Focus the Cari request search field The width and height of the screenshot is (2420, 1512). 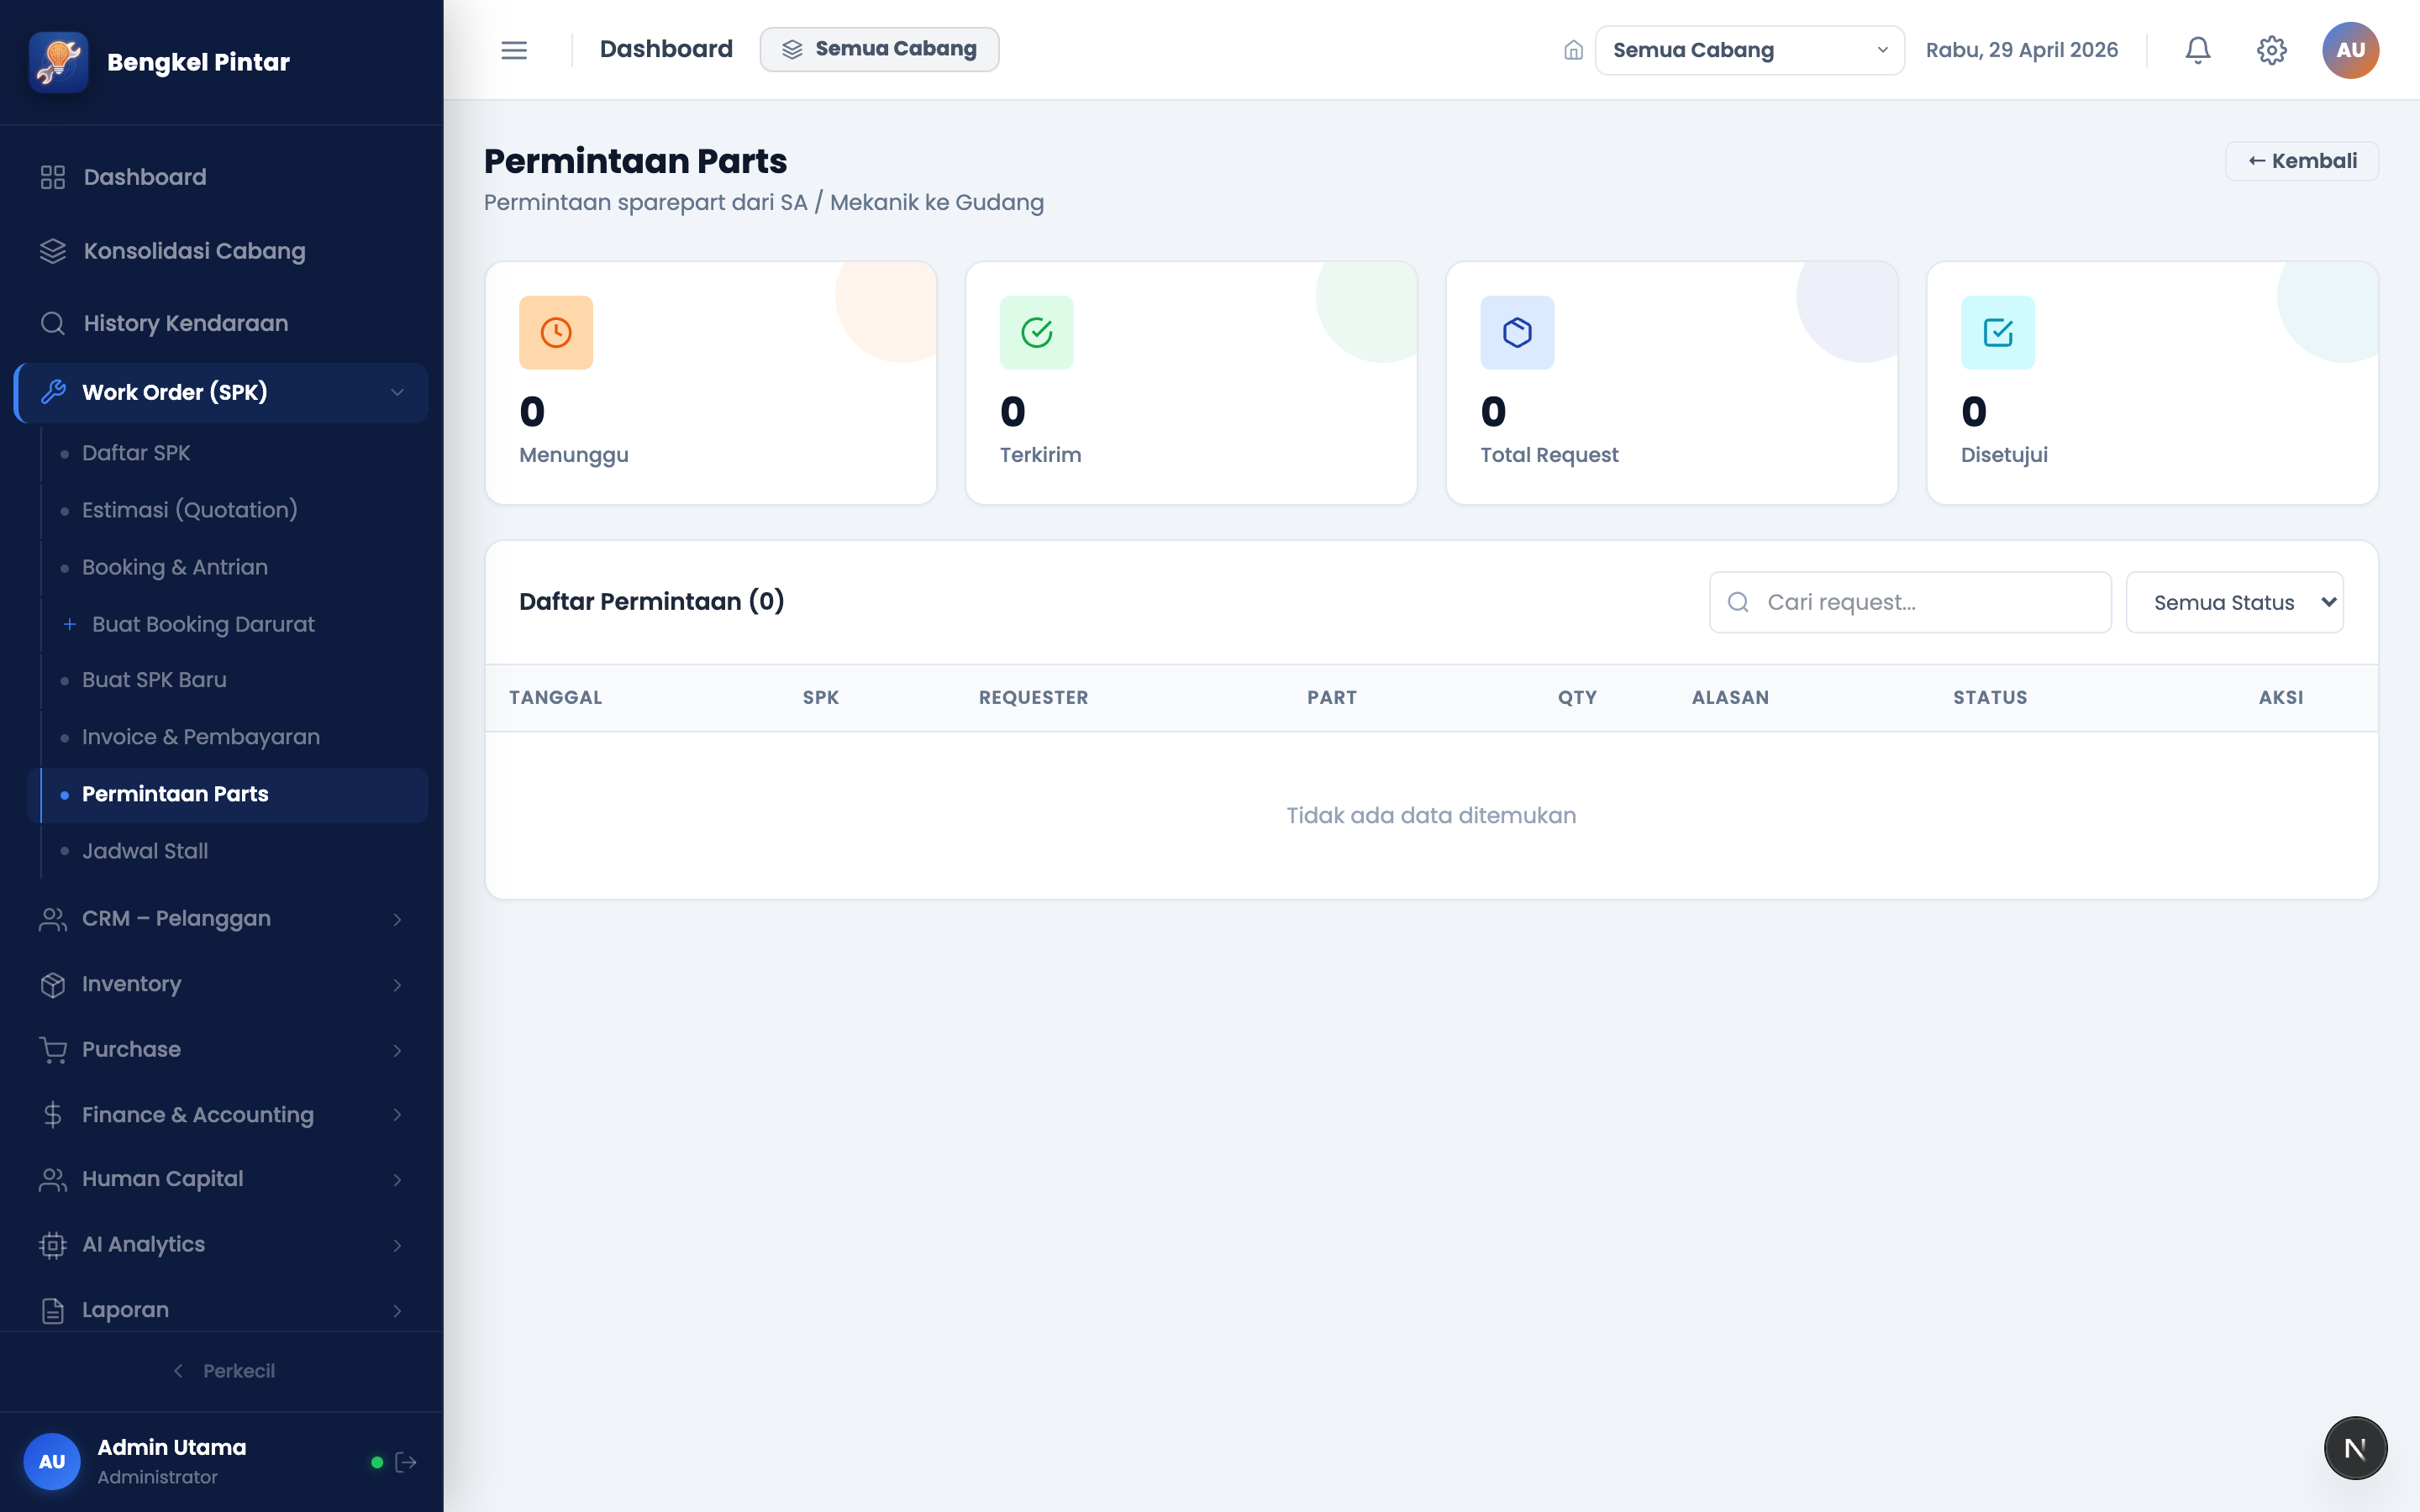(x=1910, y=602)
